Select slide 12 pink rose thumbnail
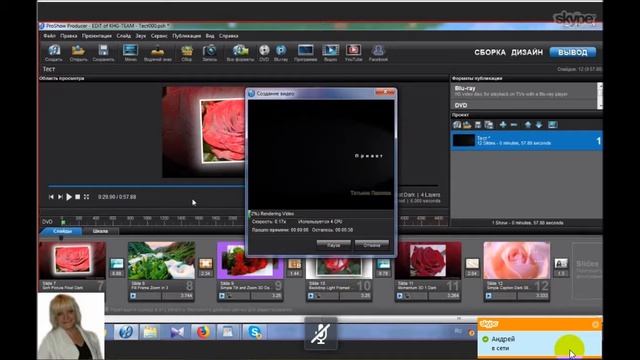The height and width of the screenshot is (360, 640). [517, 260]
